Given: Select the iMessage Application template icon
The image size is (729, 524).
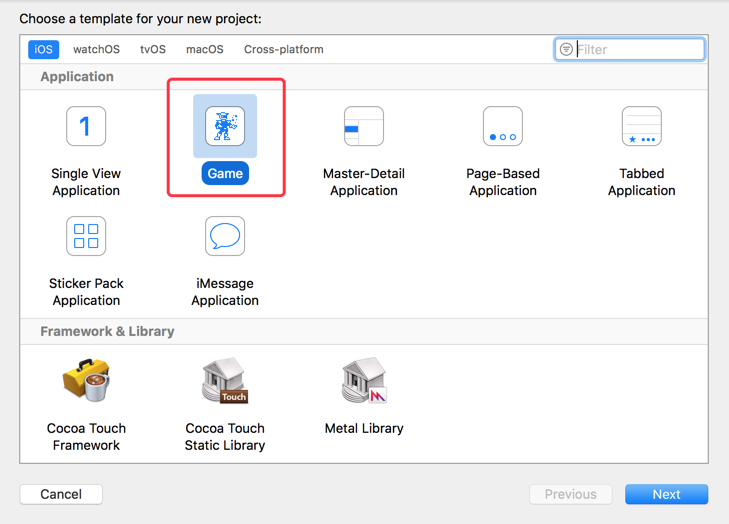Looking at the screenshot, I should pyautogui.click(x=225, y=236).
